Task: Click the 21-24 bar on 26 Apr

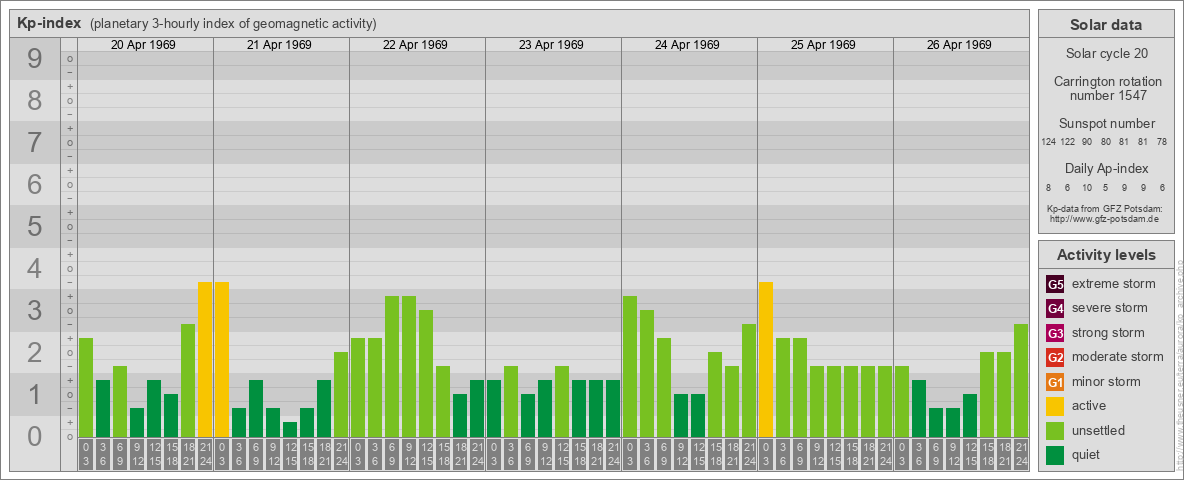Action: point(1021,380)
